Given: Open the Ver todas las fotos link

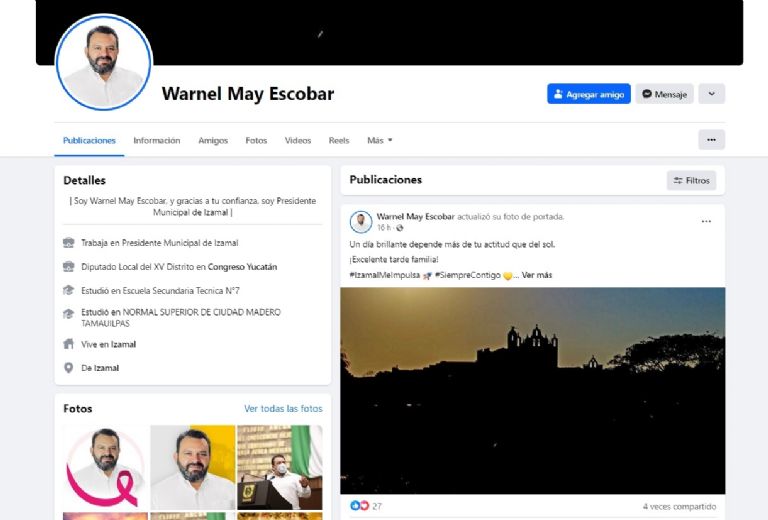Looking at the screenshot, I should point(283,408).
